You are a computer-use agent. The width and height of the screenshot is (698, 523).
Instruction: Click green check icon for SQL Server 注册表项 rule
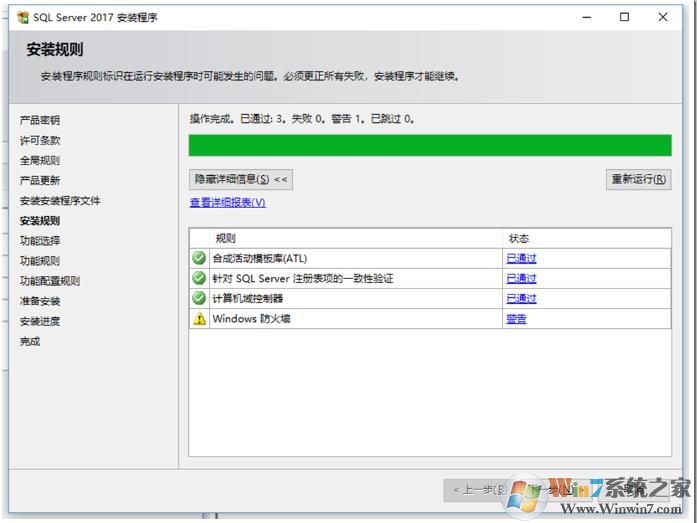pyautogui.click(x=199, y=278)
